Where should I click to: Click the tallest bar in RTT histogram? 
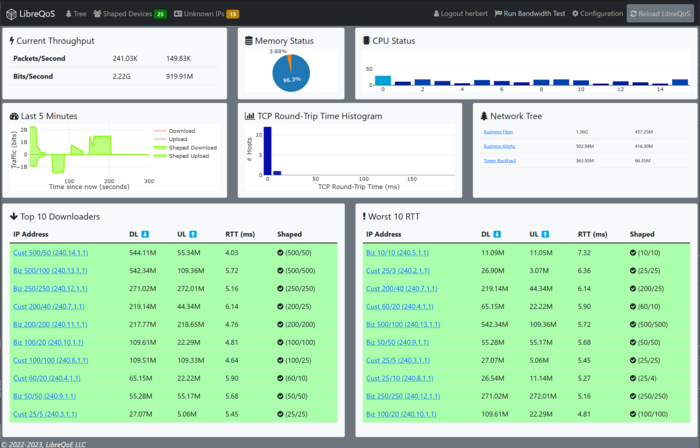(x=267, y=151)
